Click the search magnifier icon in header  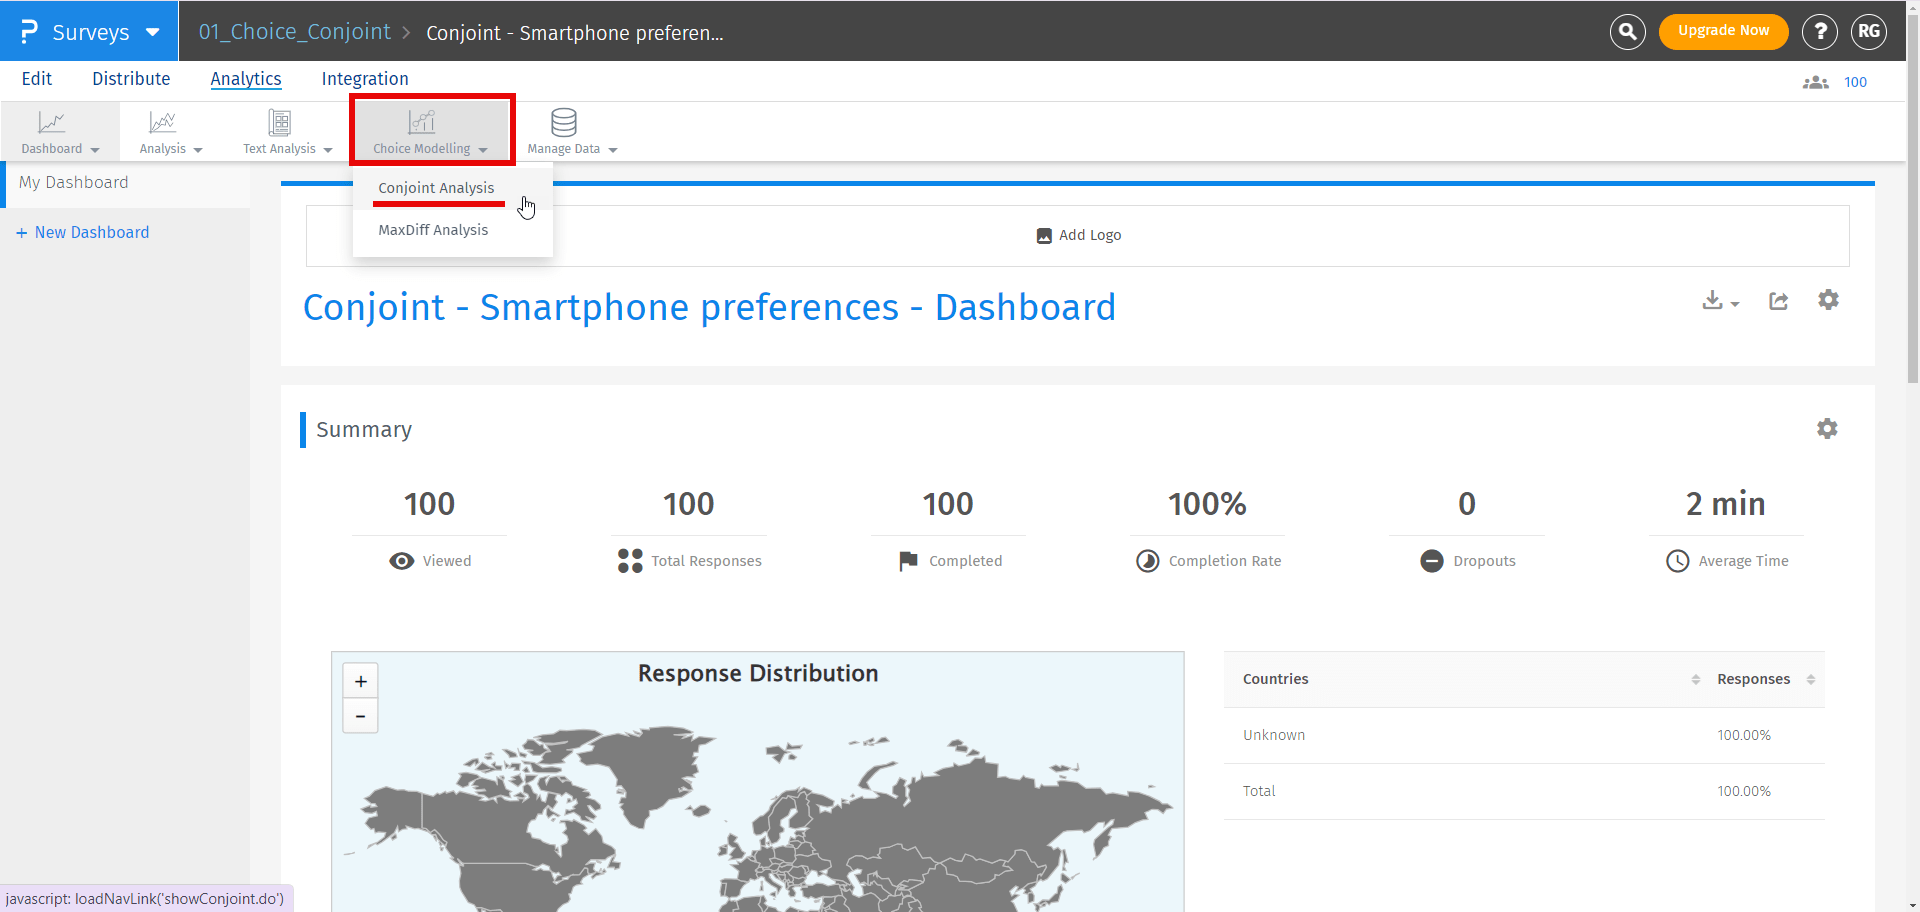pos(1627,32)
